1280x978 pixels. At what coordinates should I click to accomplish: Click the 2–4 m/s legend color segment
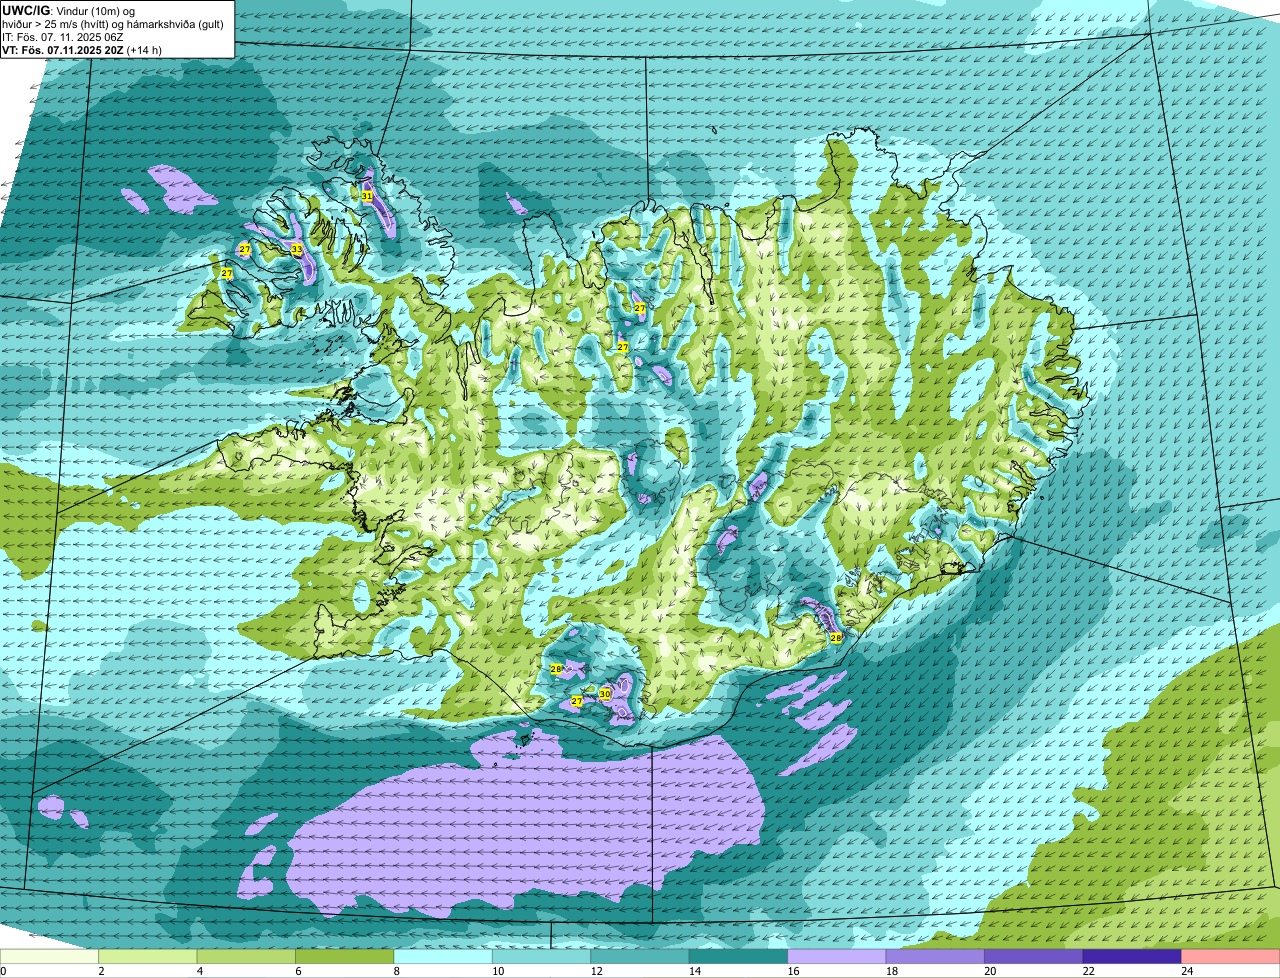click(x=150, y=957)
